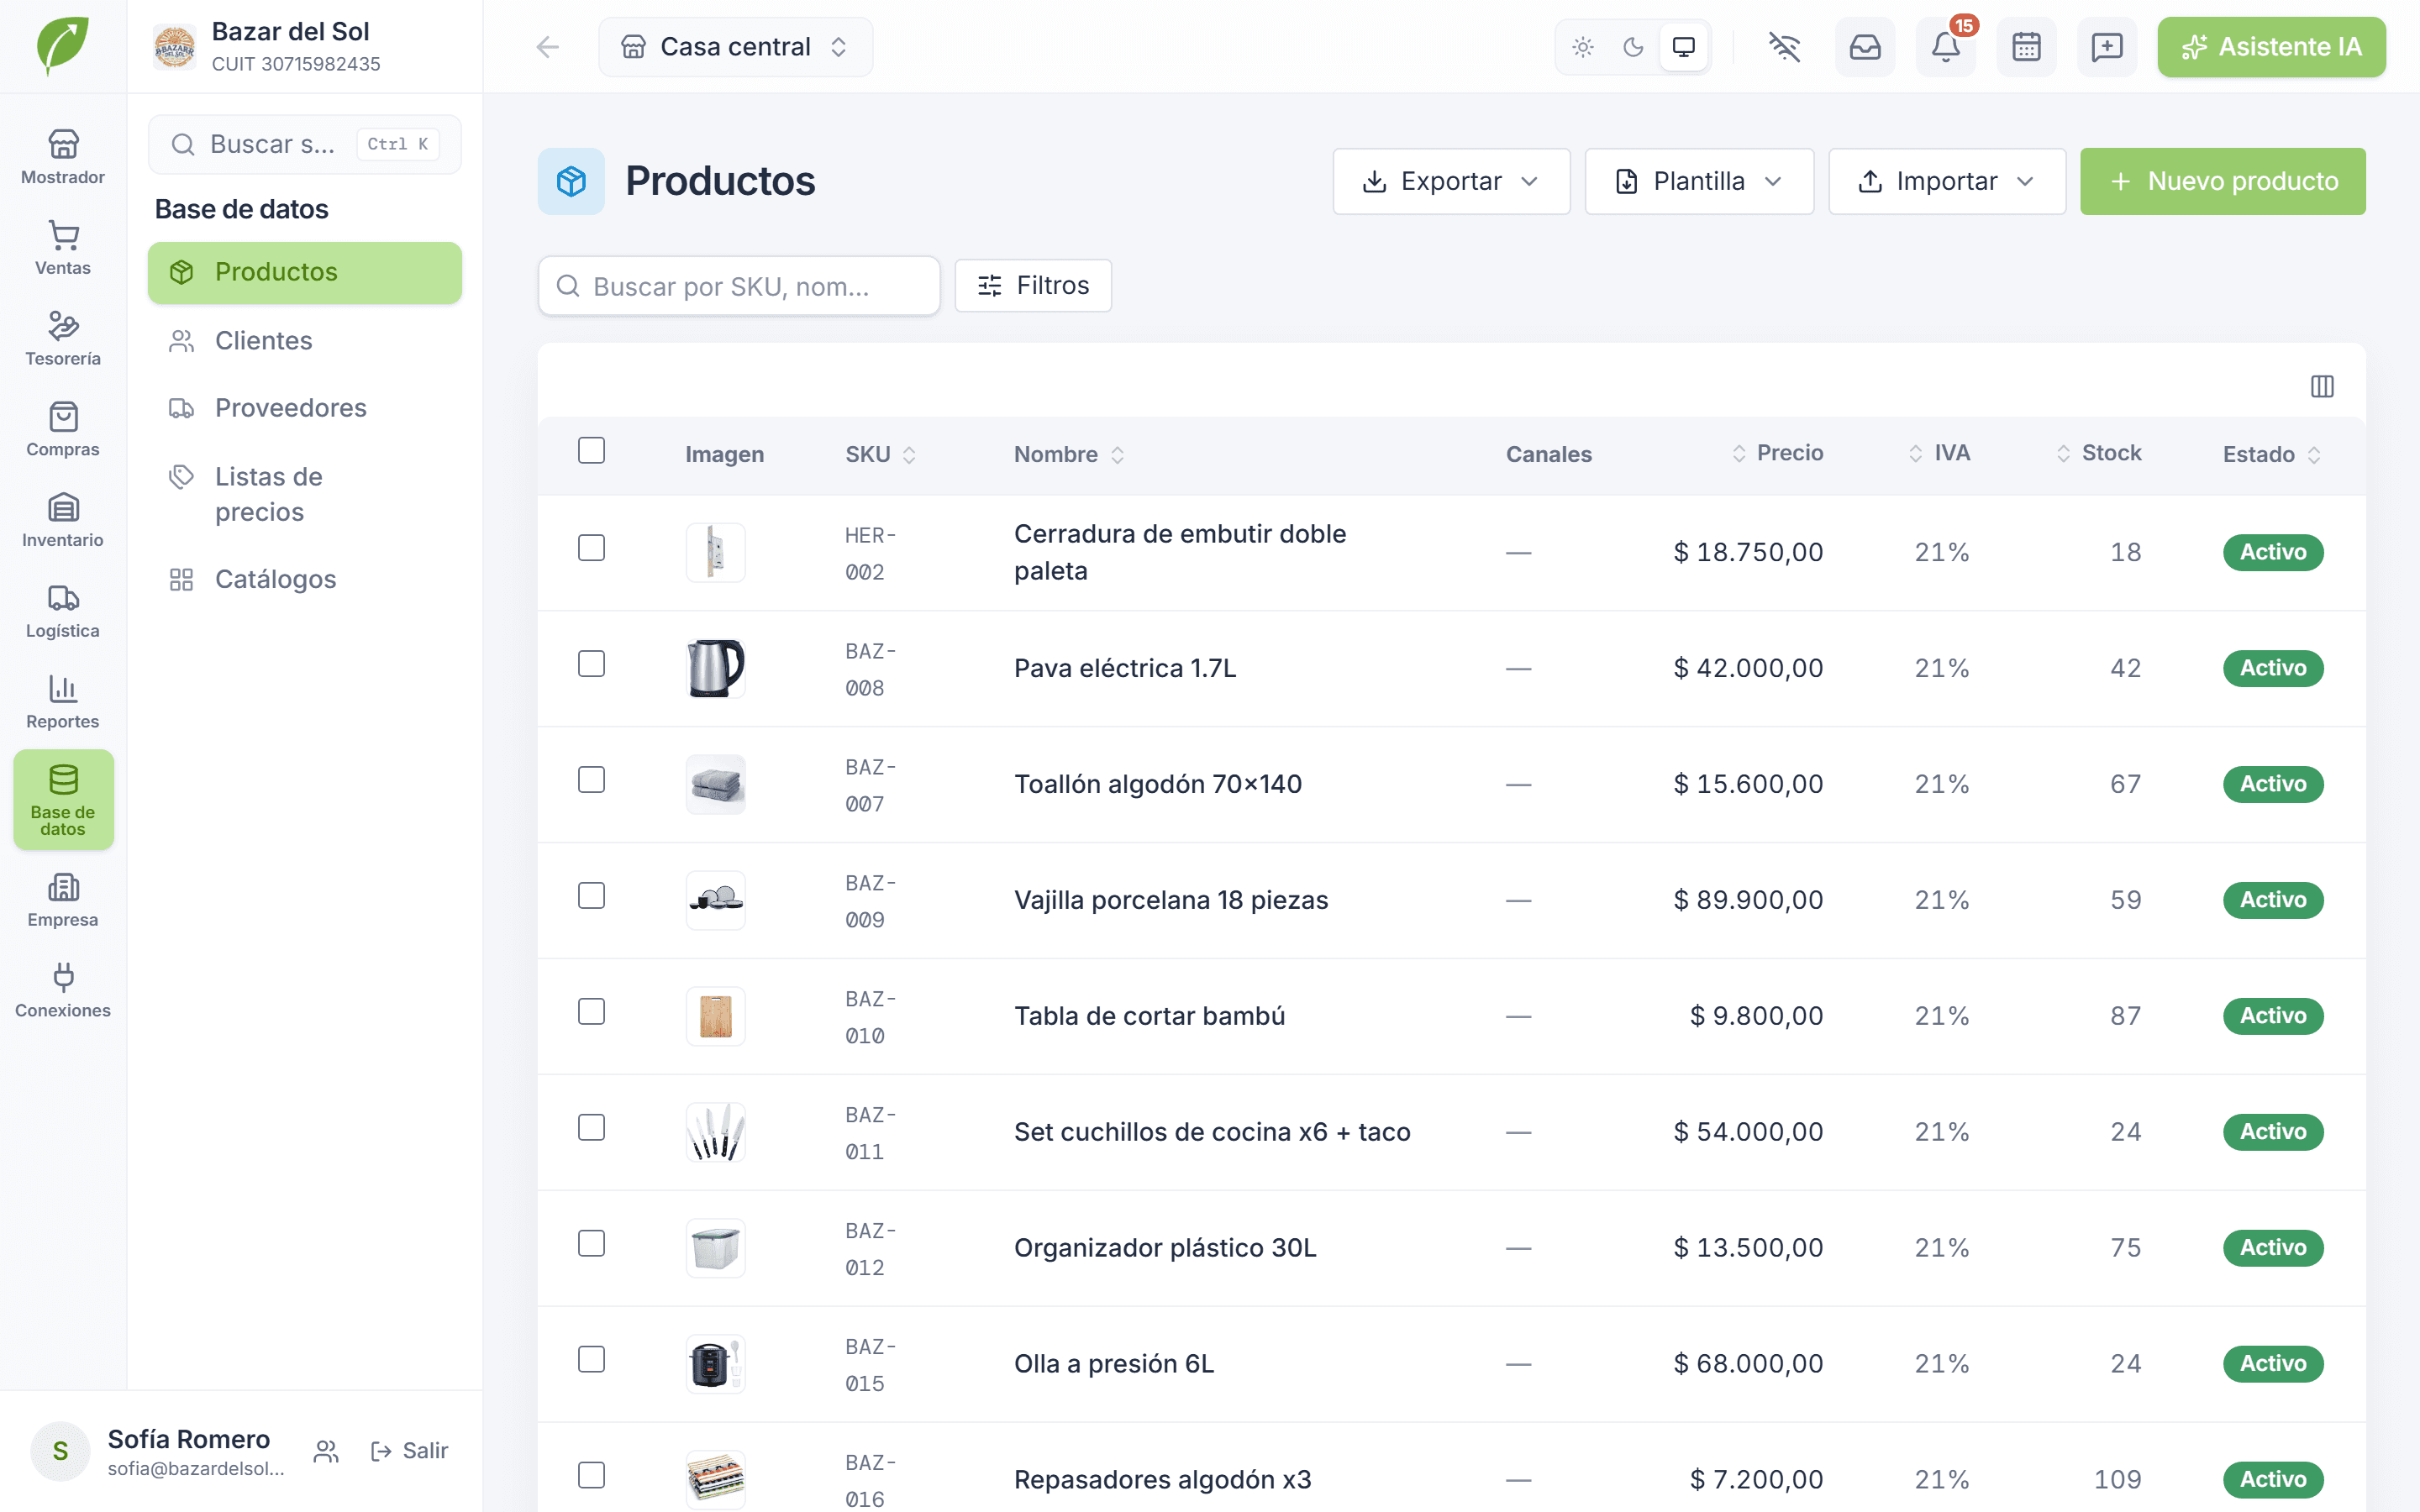Open Listas de precios menu item
The width and height of the screenshot is (2420, 1512).
pos(304,494)
